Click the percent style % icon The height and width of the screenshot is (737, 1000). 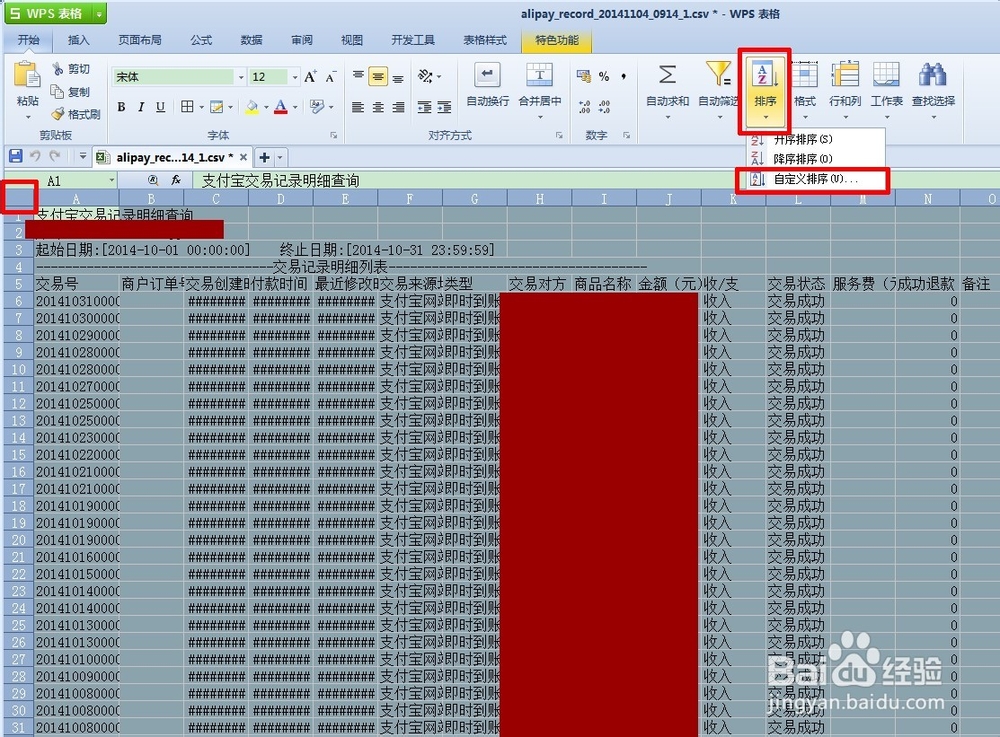pos(603,77)
